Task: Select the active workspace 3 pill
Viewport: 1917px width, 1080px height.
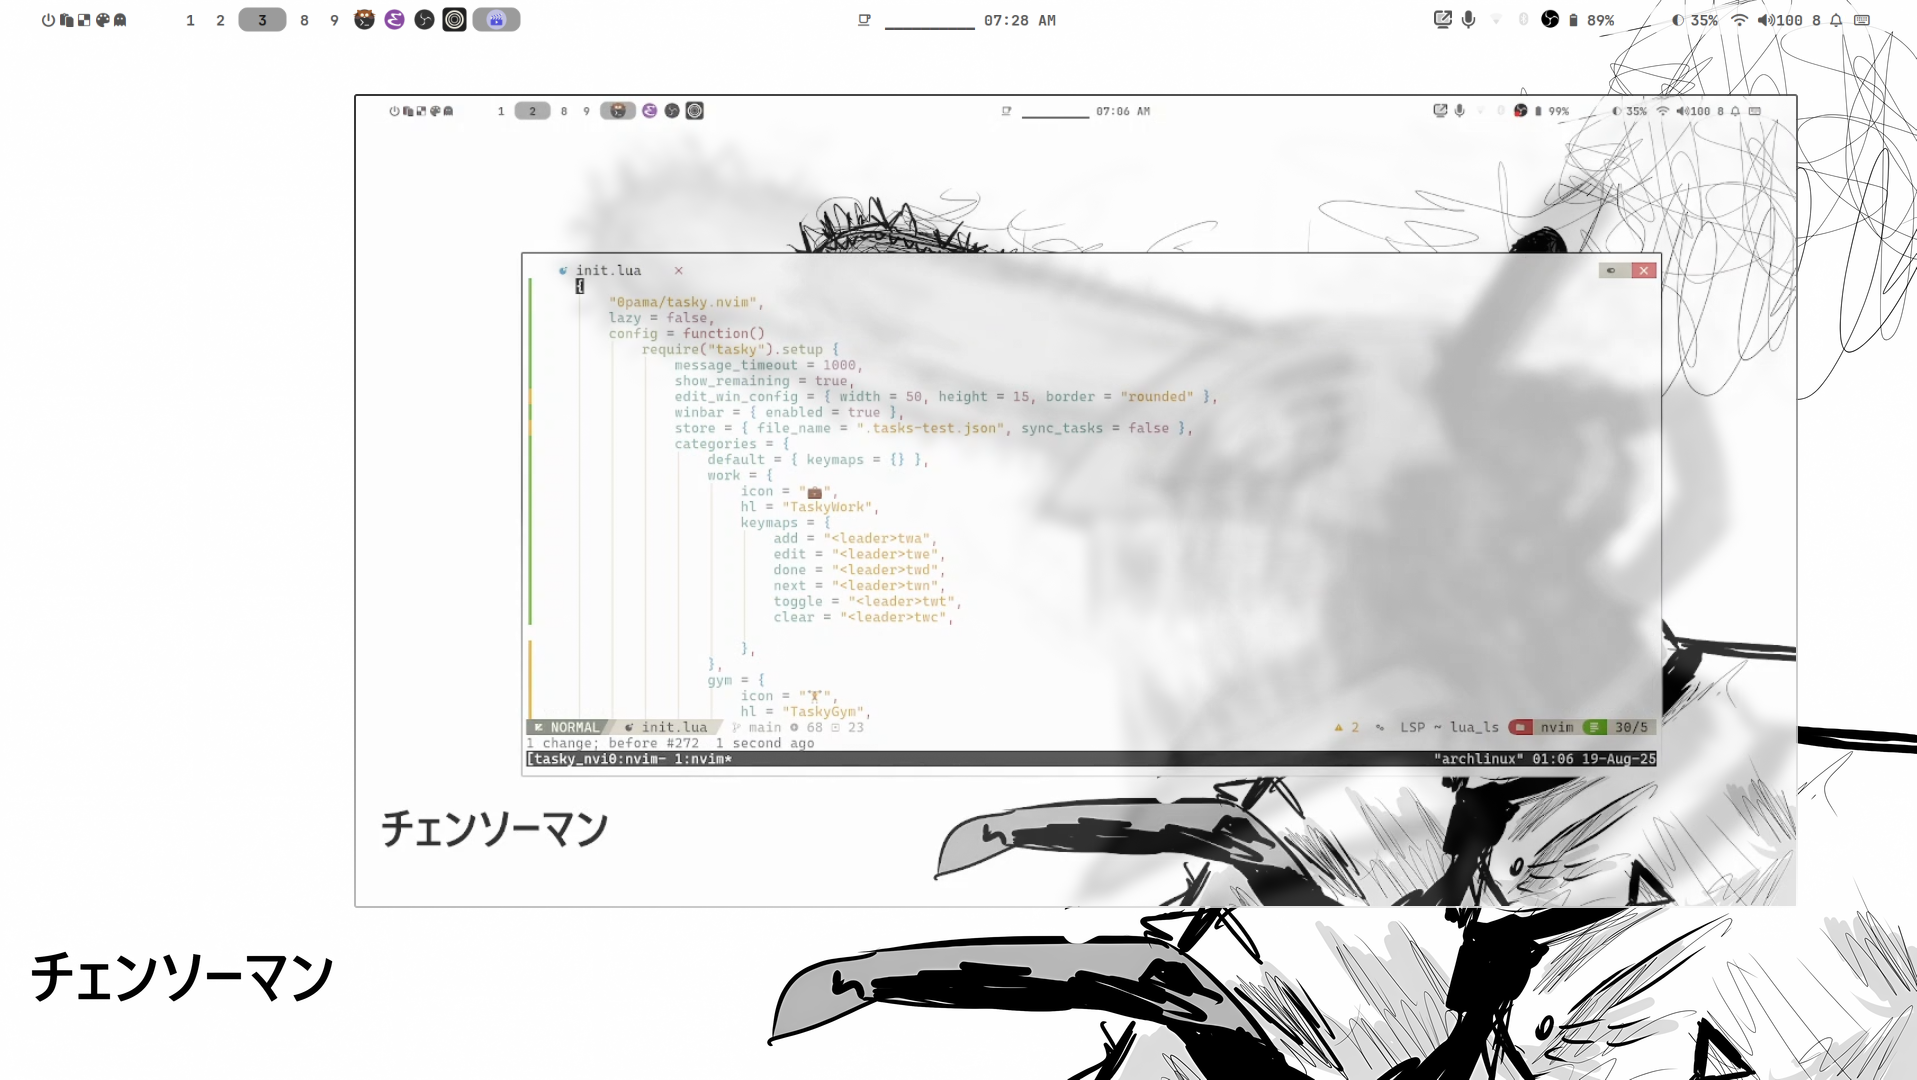Action: 262,20
